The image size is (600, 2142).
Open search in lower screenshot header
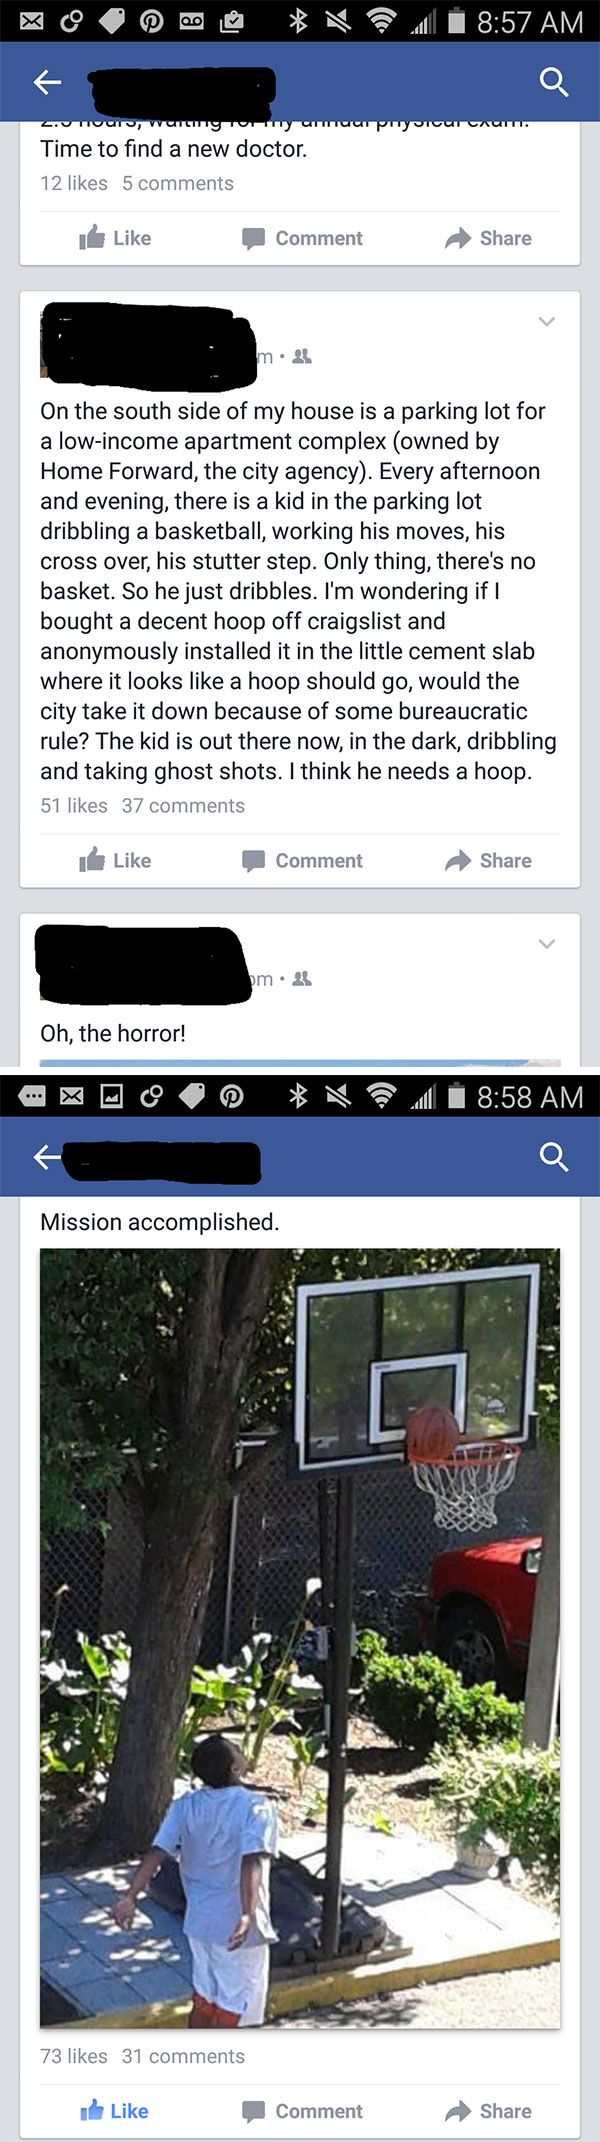pyautogui.click(x=553, y=1157)
